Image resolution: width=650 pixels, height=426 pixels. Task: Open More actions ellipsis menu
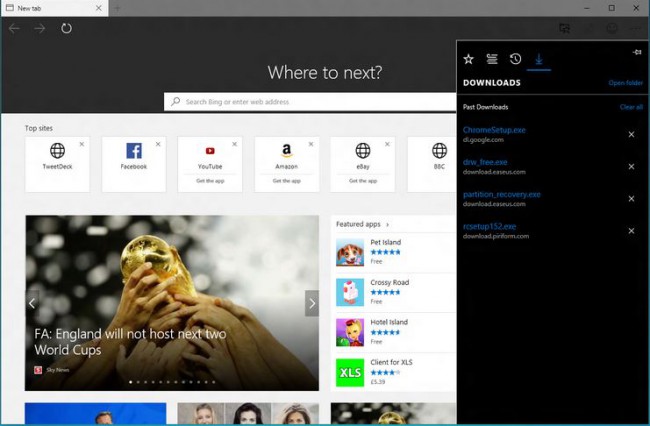(x=635, y=28)
